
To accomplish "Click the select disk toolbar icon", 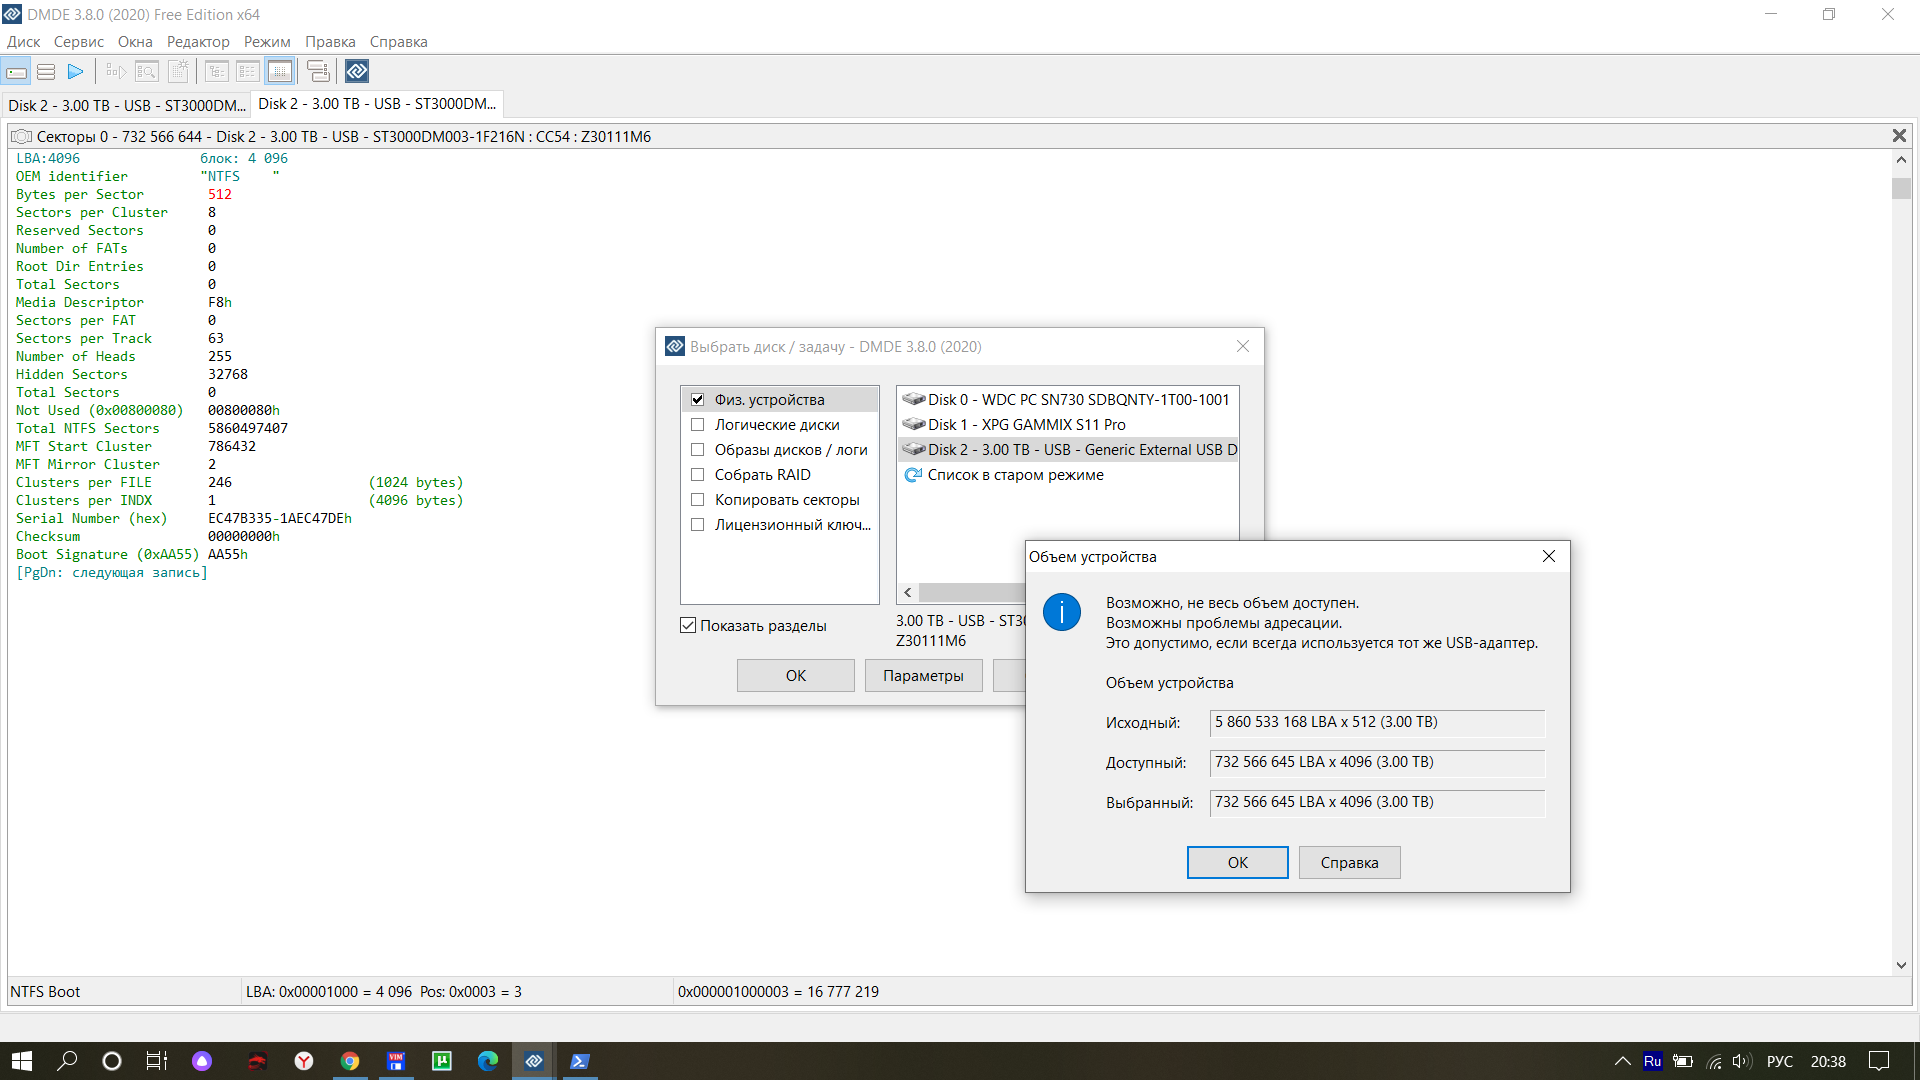I will click(x=17, y=71).
